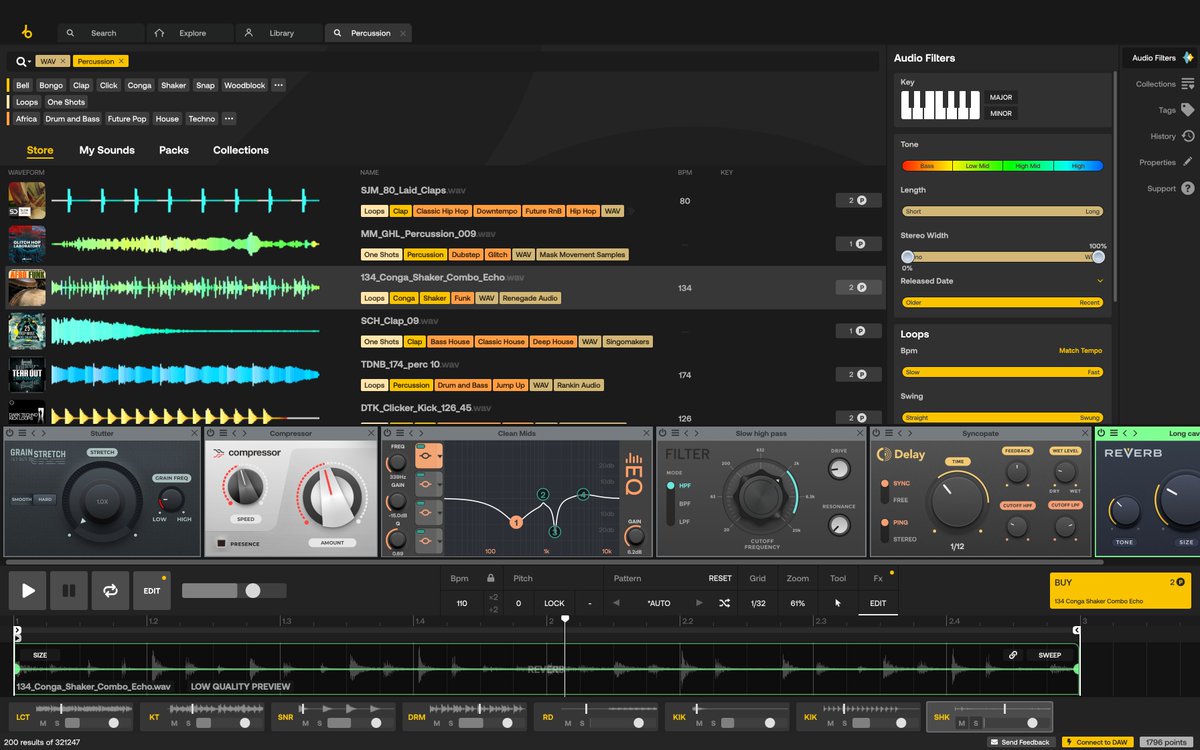Pause playback with the Pause button

point(69,591)
